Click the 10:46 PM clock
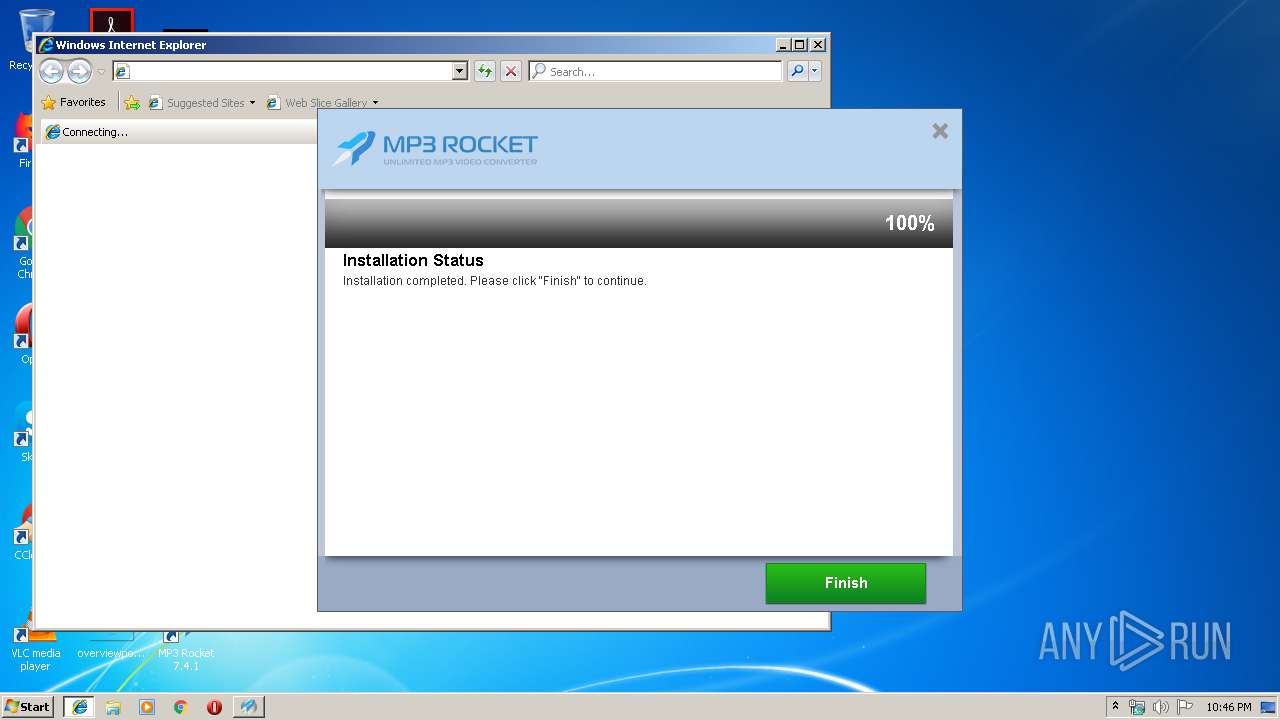 click(1228, 707)
